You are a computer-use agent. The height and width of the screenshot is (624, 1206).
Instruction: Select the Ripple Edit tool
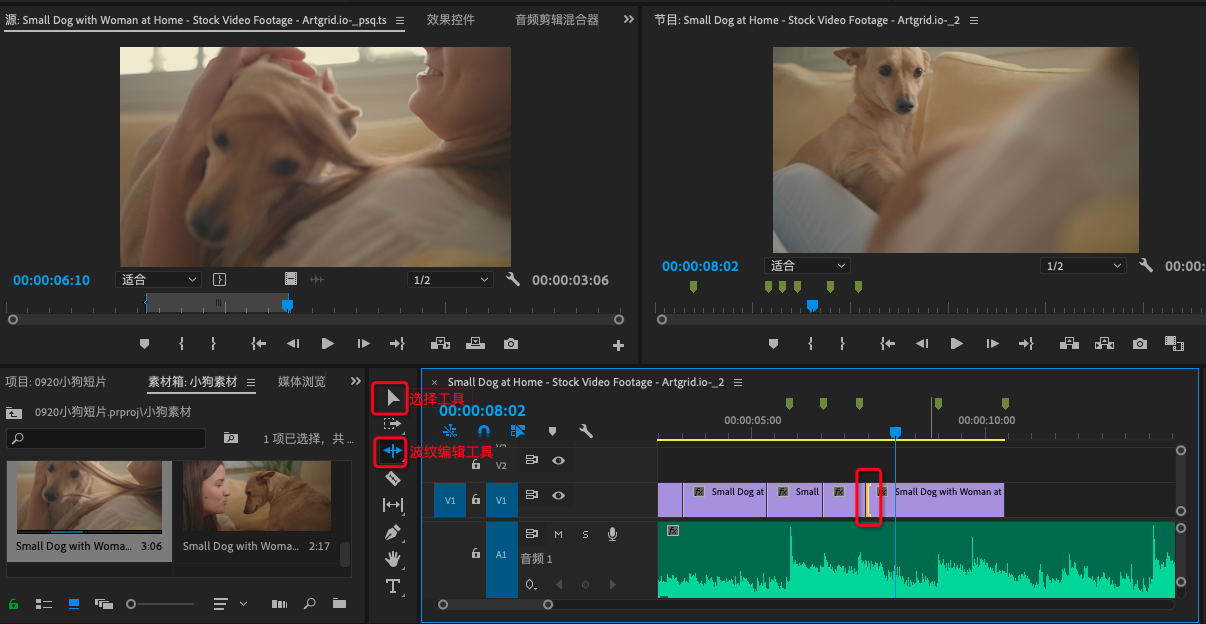point(392,451)
